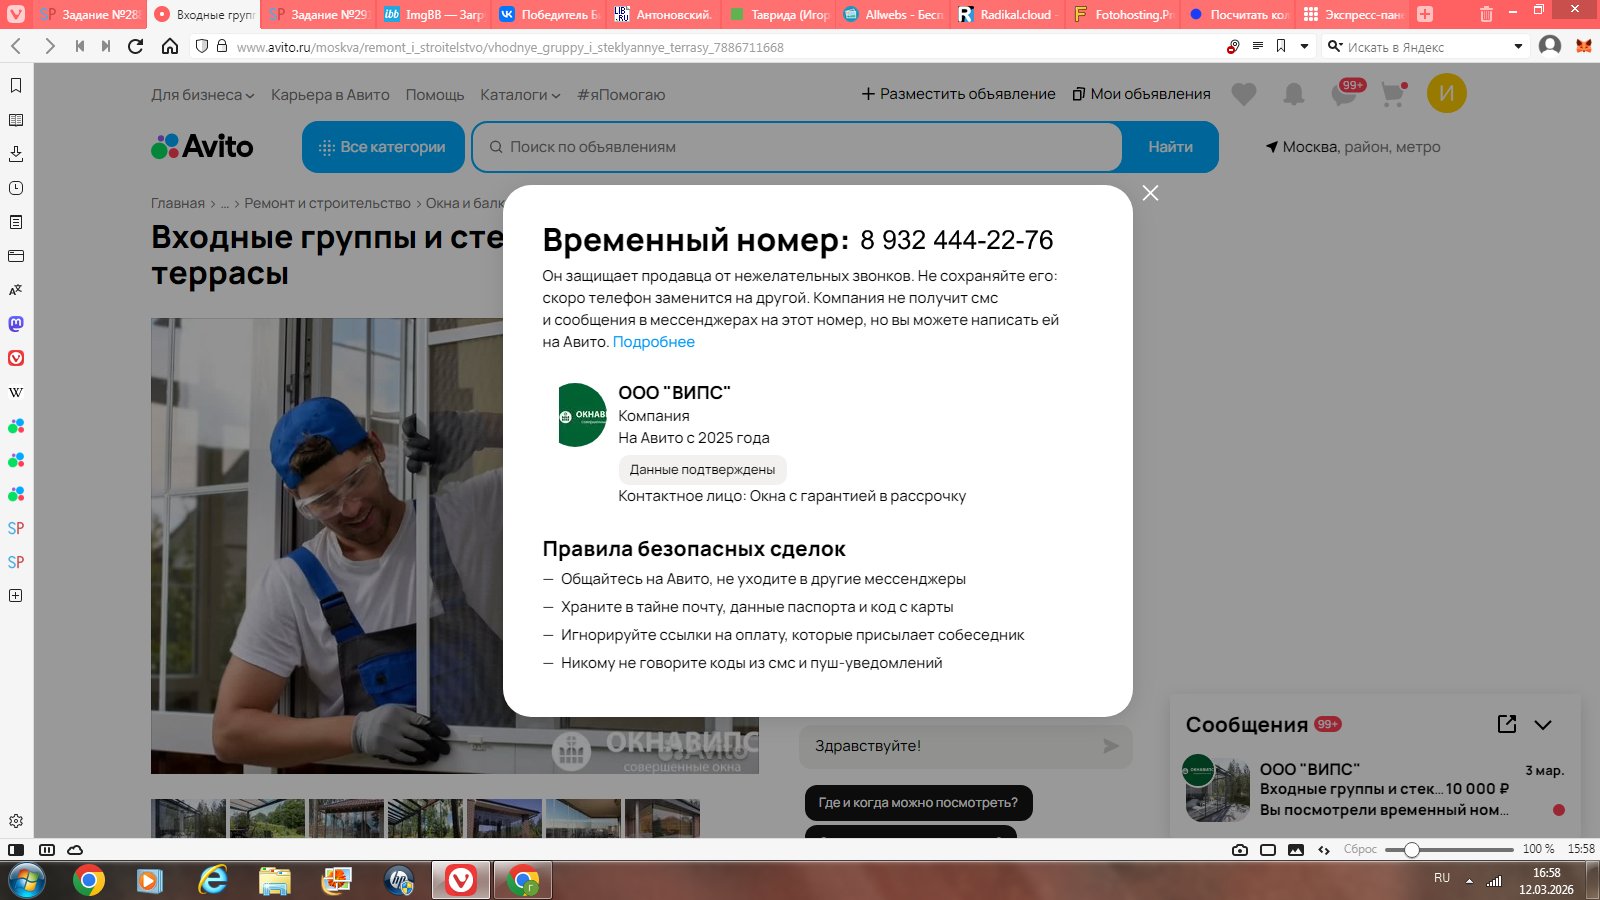This screenshot has height=900, width=1600.
Task: Collapse the Сообщения panel
Action: pyautogui.click(x=1543, y=725)
